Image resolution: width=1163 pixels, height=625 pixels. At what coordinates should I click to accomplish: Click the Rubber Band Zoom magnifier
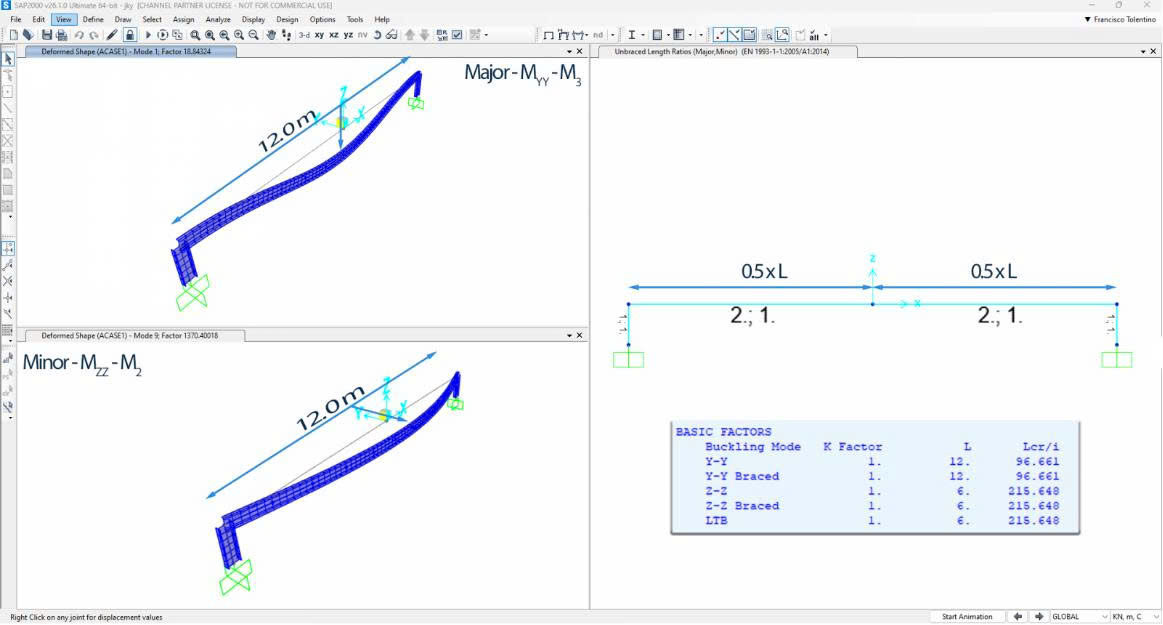[195, 35]
